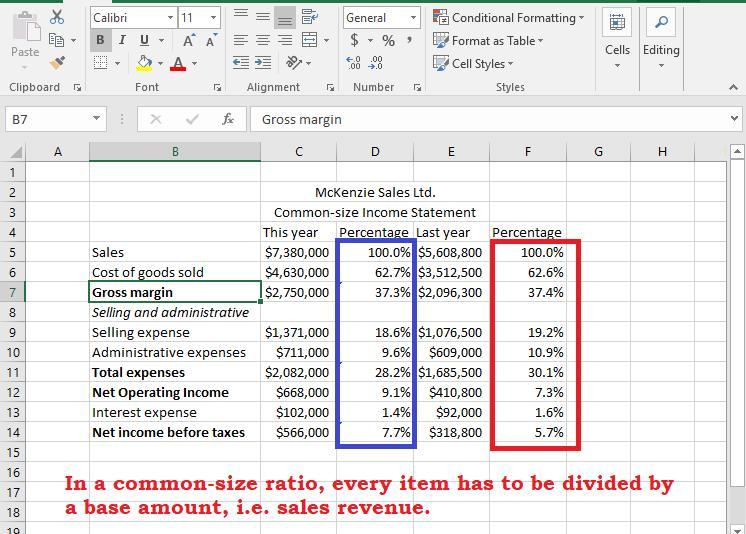Open the font name Calibri dropdown
746x534 pixels.
coord(170,18)
